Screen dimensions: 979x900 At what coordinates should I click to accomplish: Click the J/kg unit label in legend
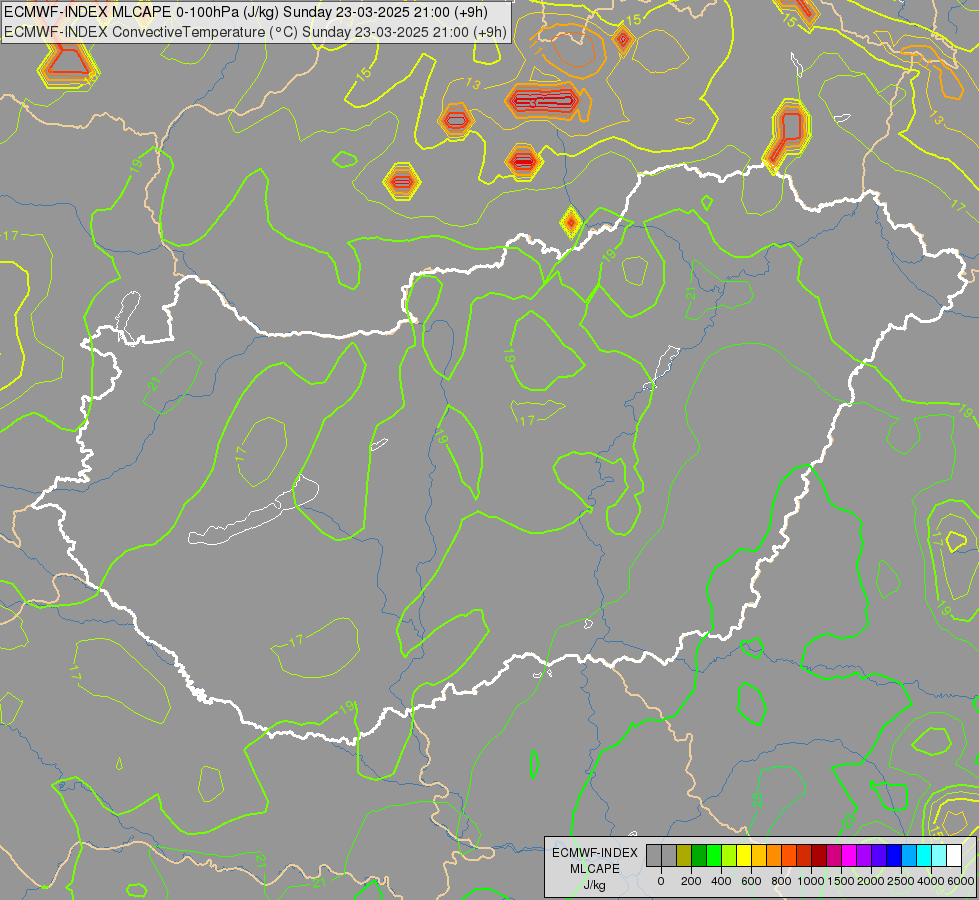click(x=594, y=885)
